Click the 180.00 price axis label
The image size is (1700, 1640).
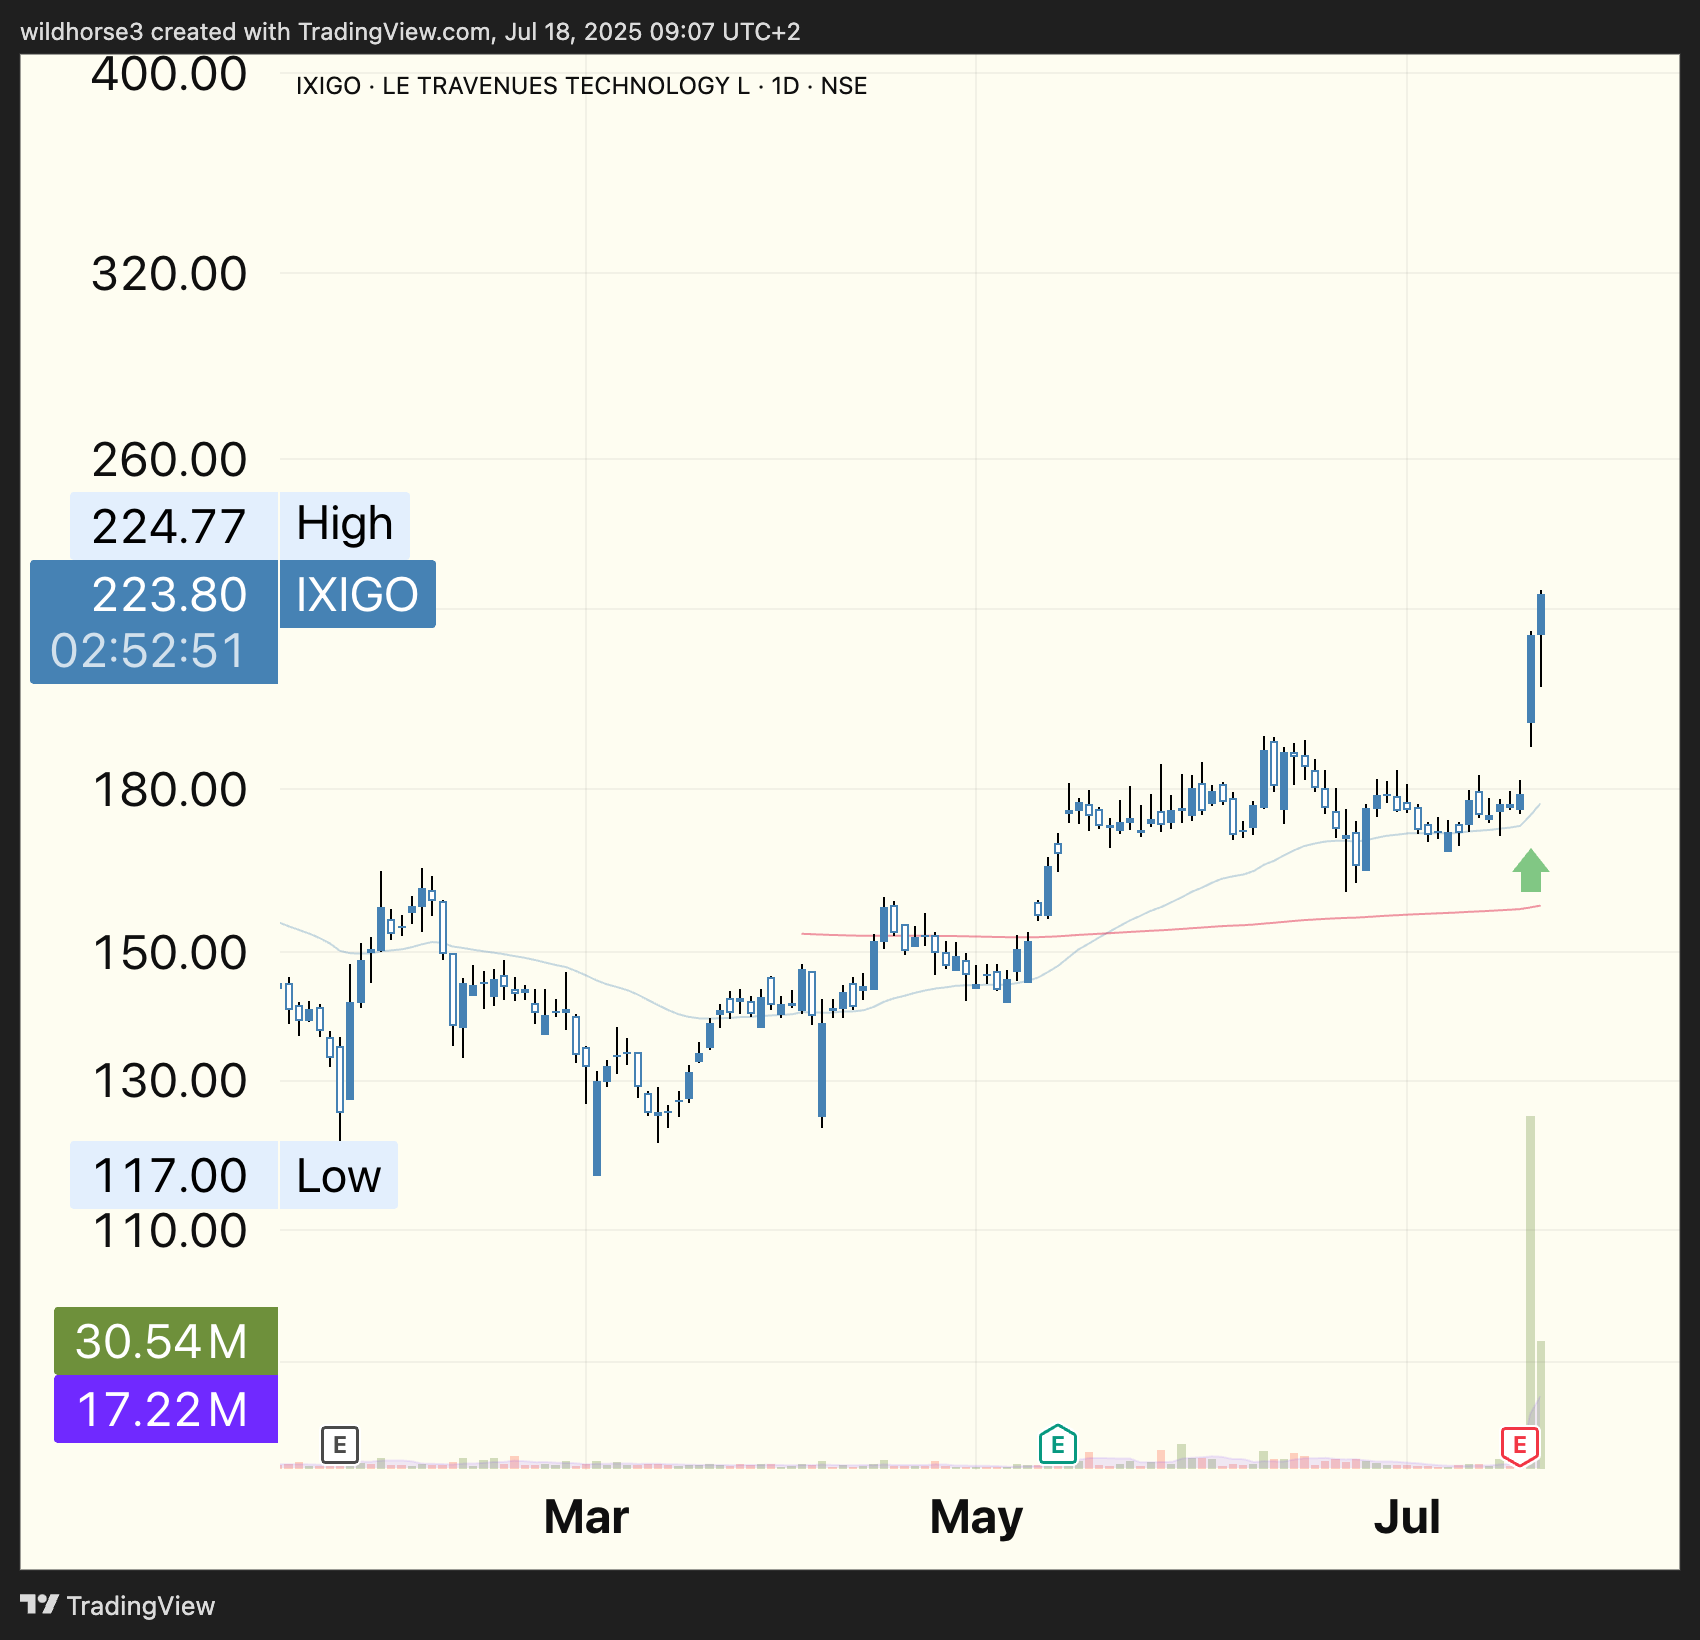[169, 790]
